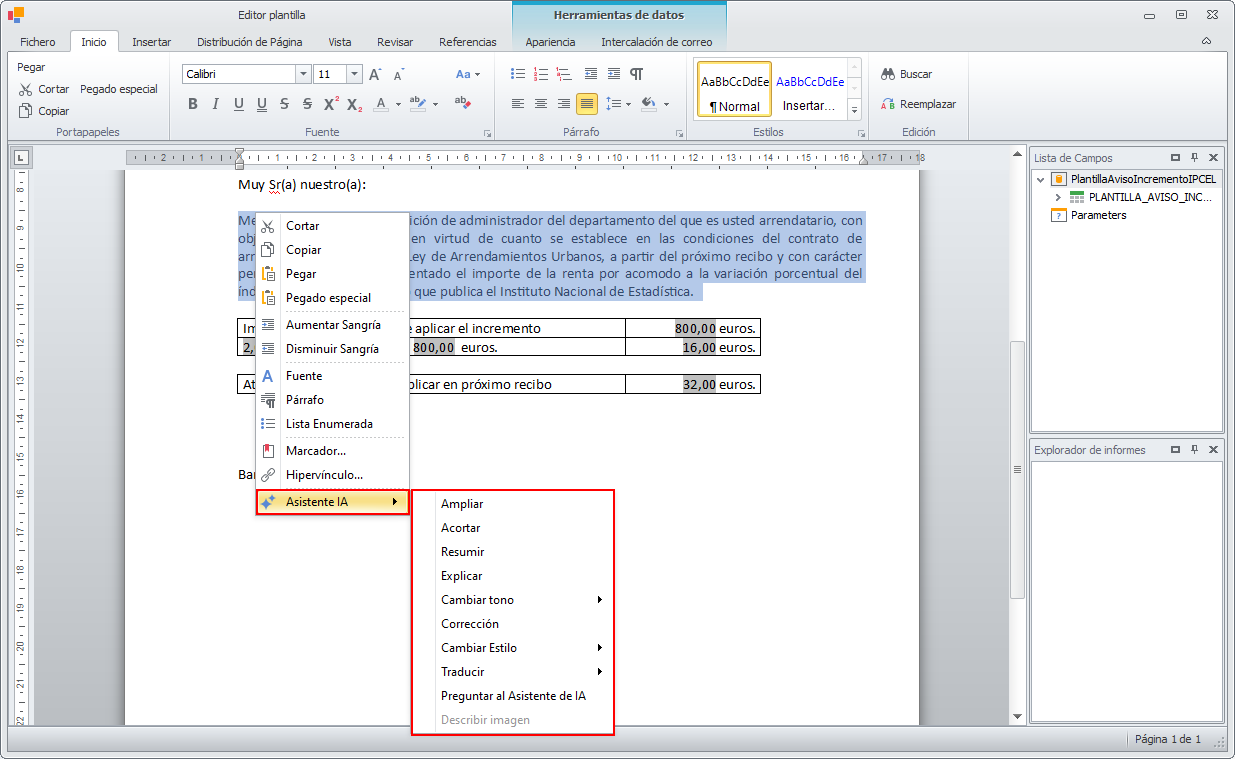Click the bulleted list icon
The width and height of the screenshot is (1235, 759).
click(517, 74)
